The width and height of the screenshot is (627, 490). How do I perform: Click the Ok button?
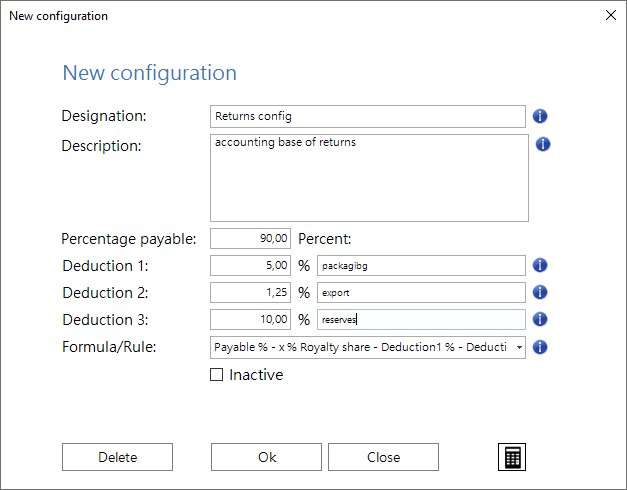(x=266, y=457)
